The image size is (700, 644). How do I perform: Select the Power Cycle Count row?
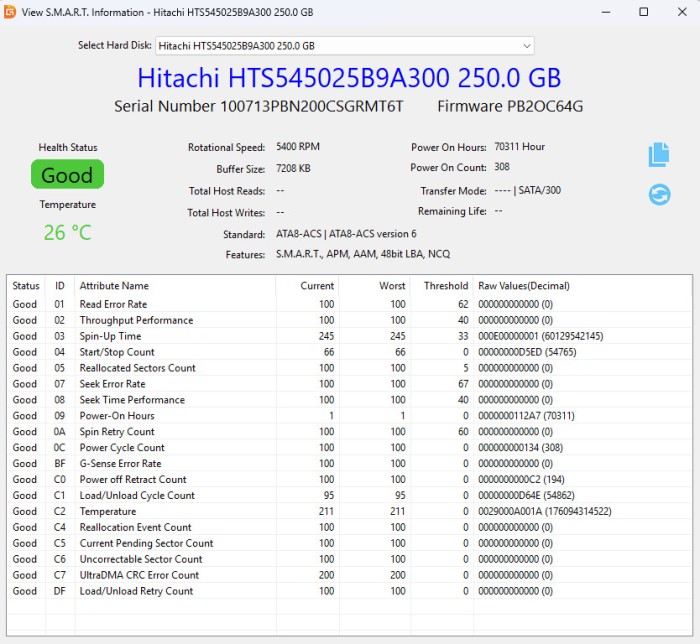point(350,448)
